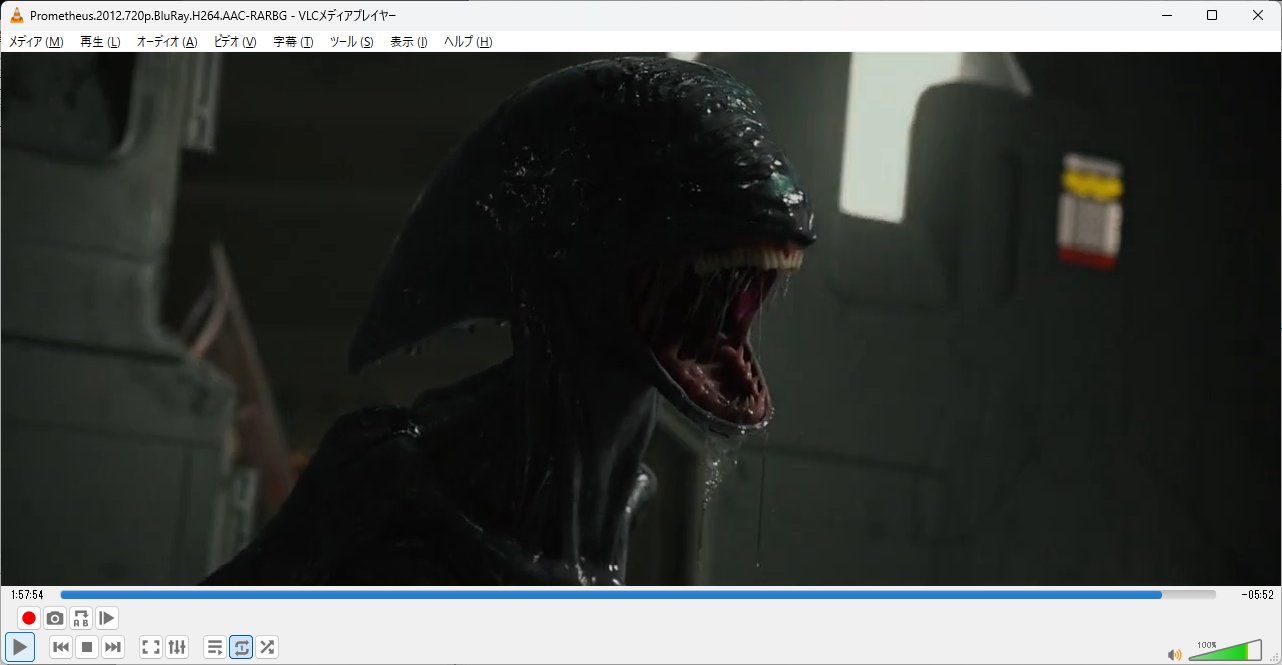Open the 表示 (I) view menu

(408, 42)
